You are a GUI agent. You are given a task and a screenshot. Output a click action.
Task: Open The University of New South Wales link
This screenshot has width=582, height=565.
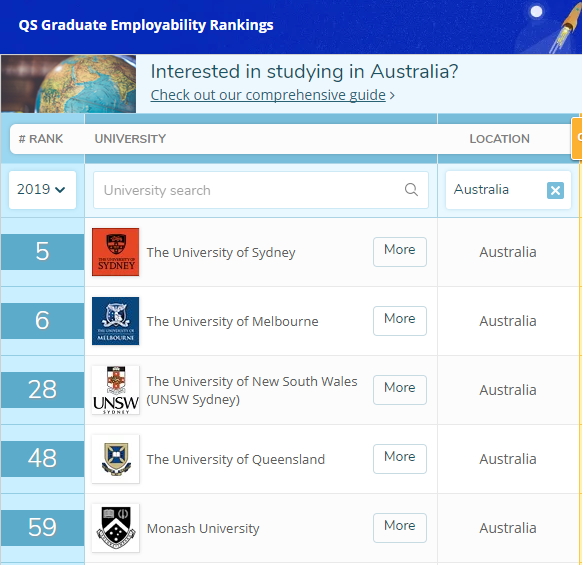[252, 390]
